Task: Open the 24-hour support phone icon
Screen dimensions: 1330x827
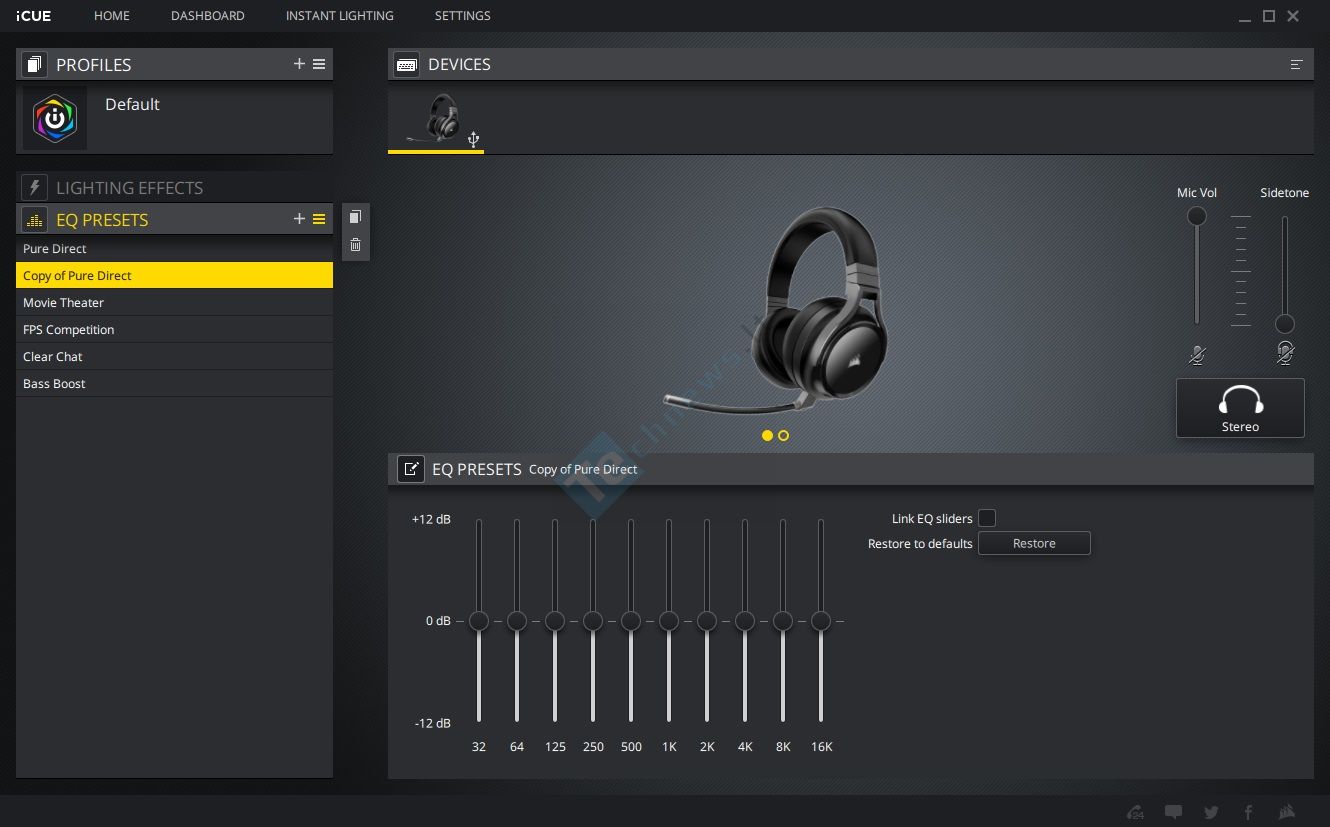Action: pyautogui.click(x=1135, y=812)
